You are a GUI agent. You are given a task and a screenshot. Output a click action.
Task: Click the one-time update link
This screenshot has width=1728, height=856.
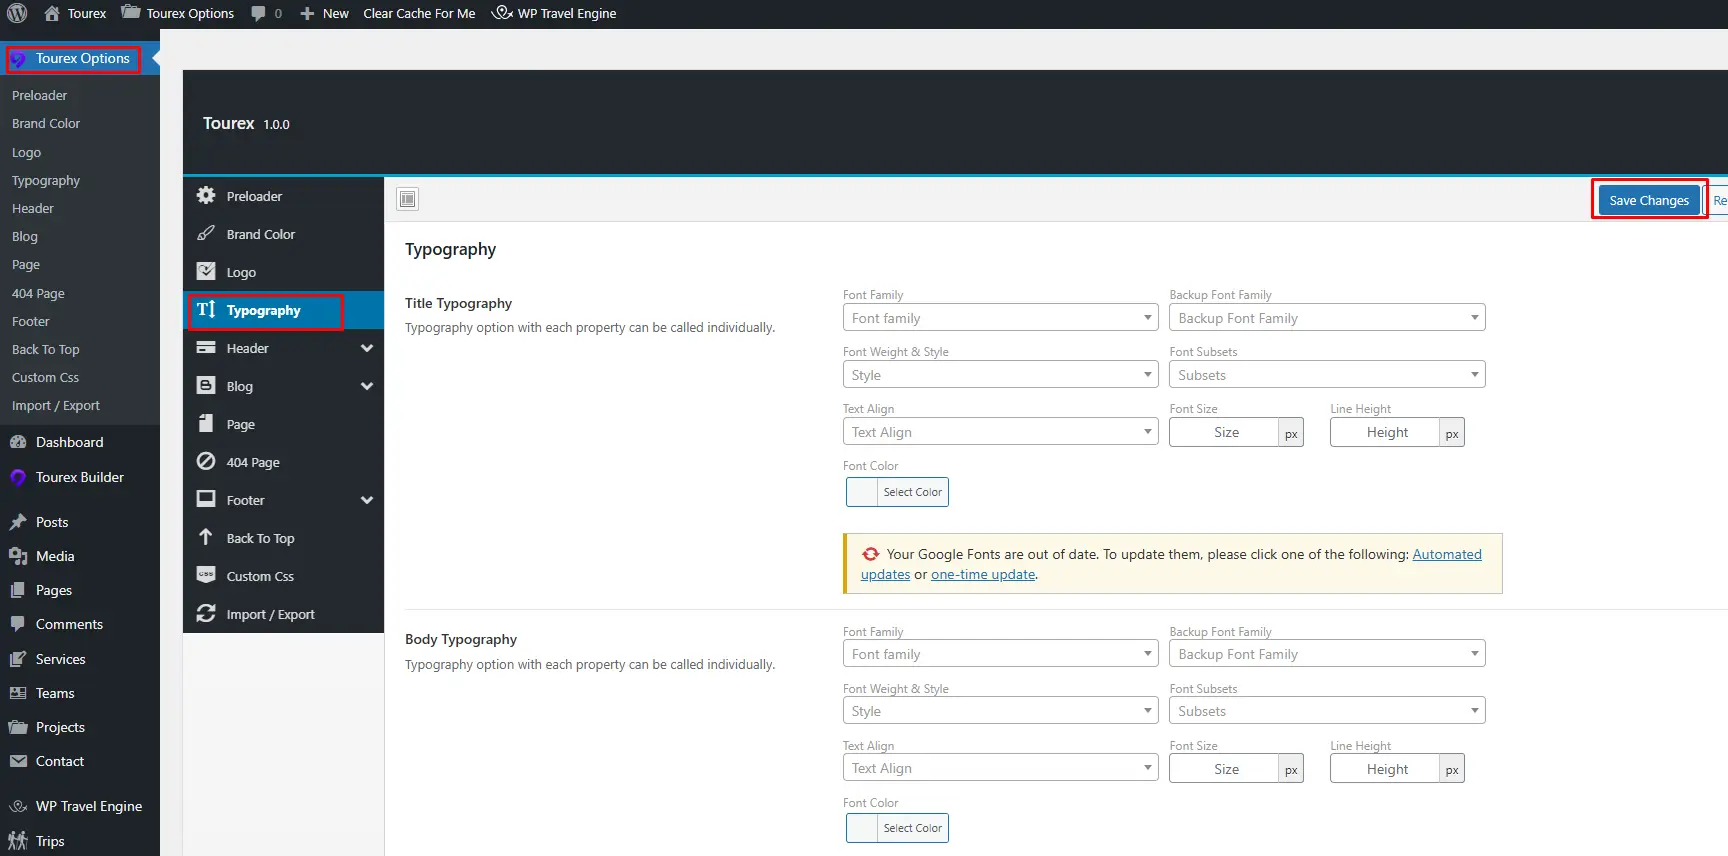coord(983,574)
